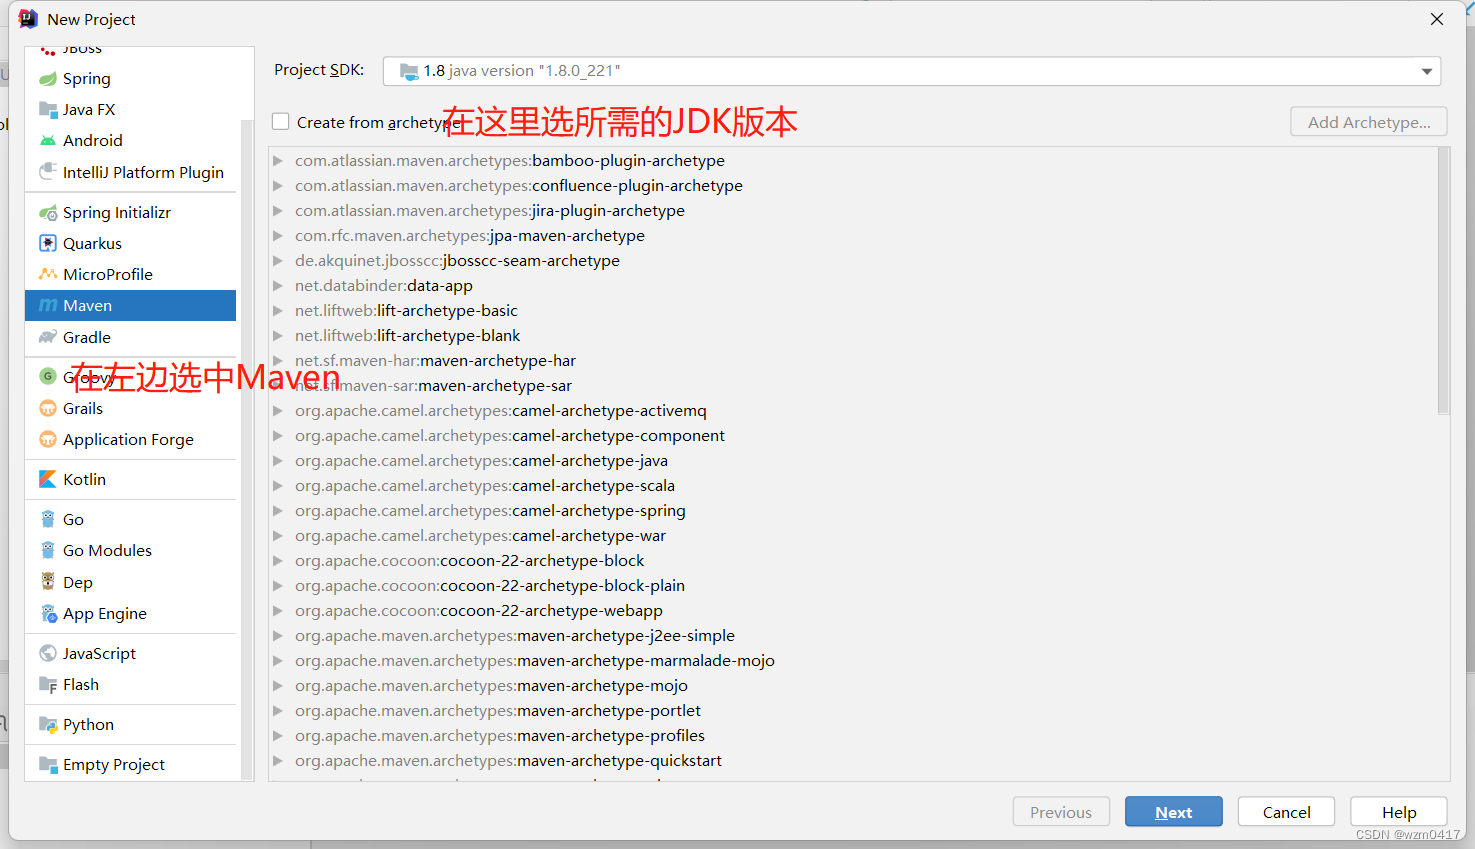Select Kotlin project type
Screen dimensions: 1475x849
point(130,479)
